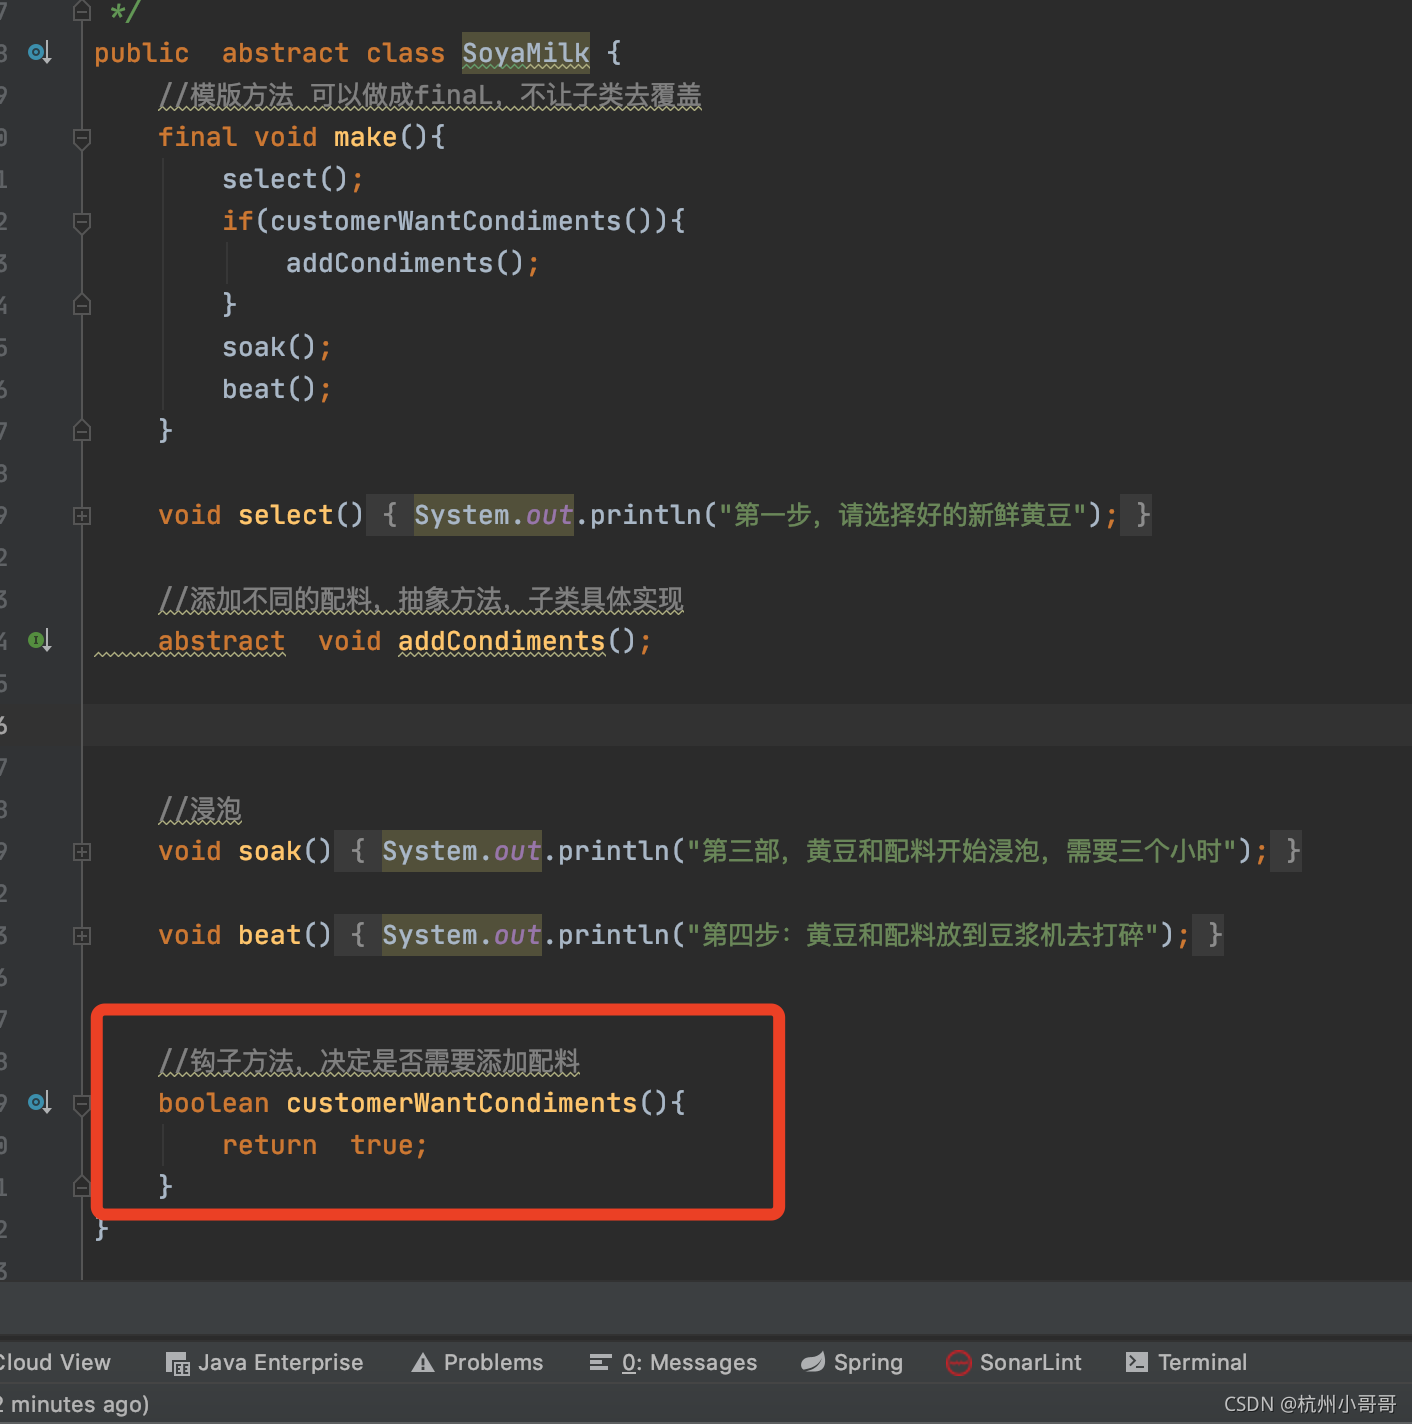The image size is (1412, 1424).
Task: Open the SonarLint tool window
Action: click(x=1014, y=1362)
